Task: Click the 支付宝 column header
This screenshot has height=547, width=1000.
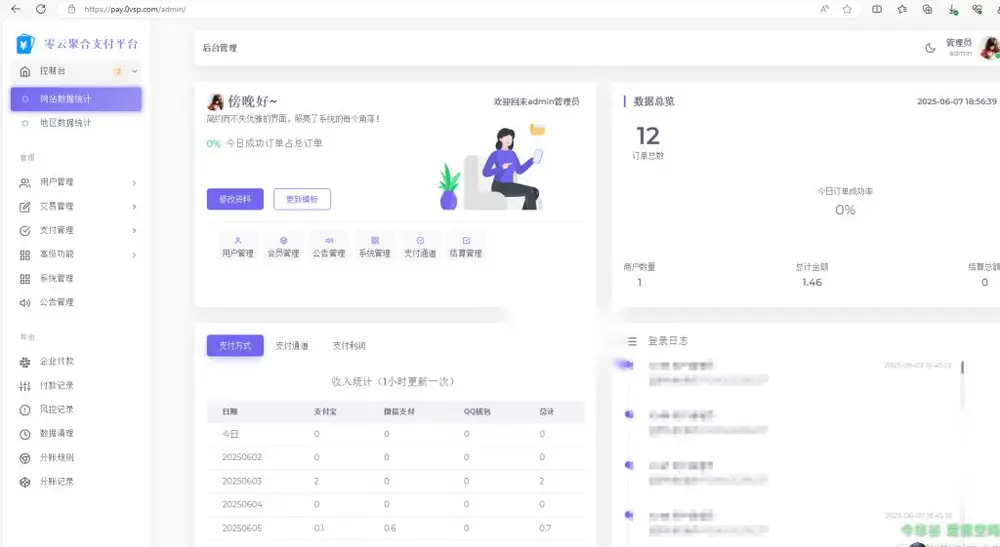Action: [x=325, y=412]
